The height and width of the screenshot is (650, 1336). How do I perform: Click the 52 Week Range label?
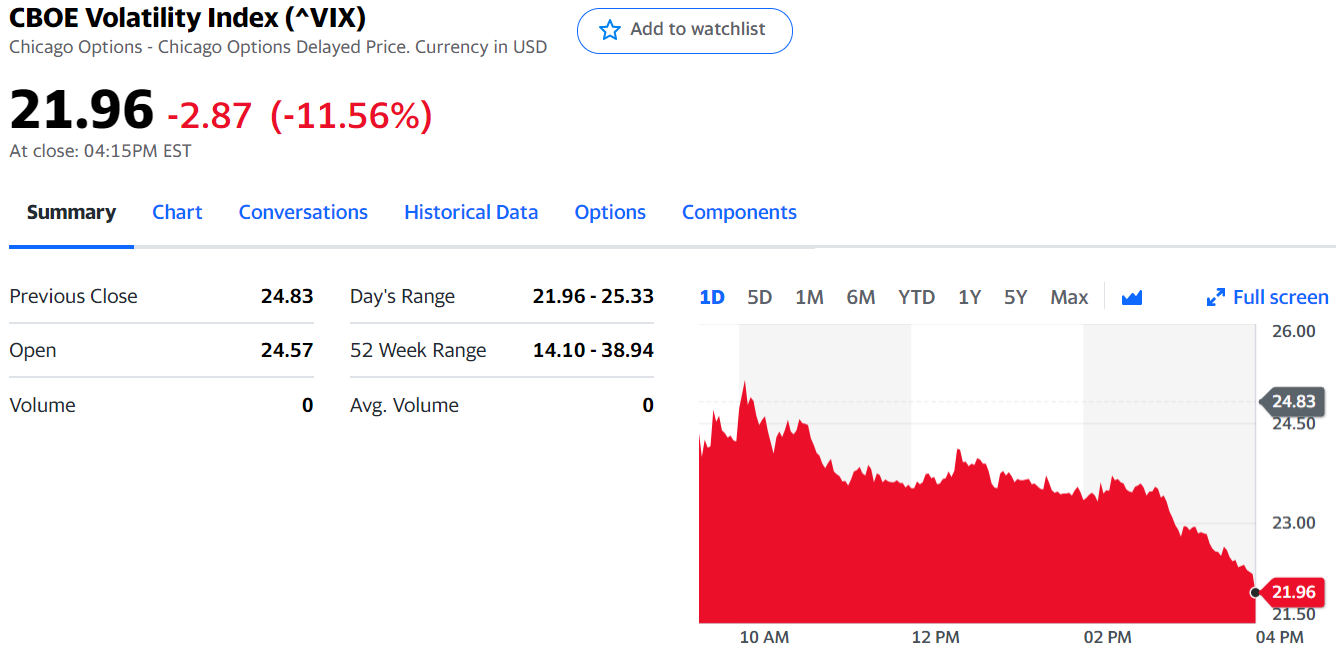click(x=418, y=350)
